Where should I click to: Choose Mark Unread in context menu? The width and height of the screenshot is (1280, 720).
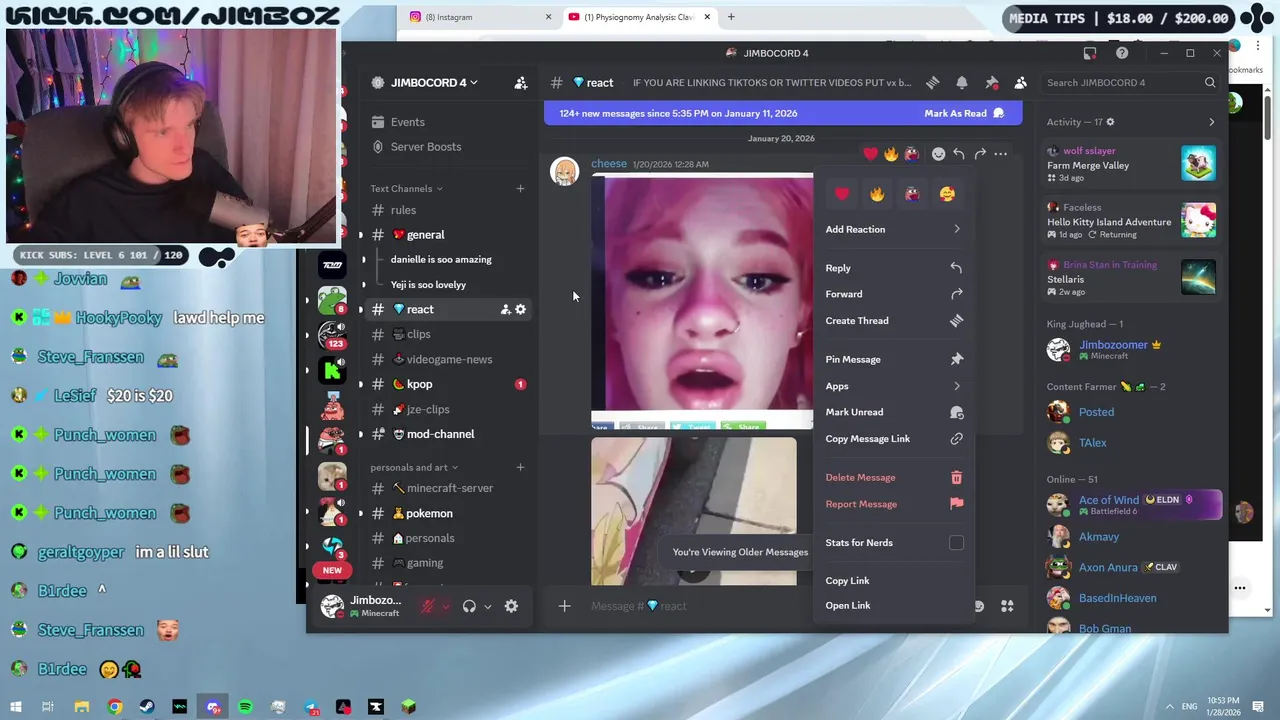[894, 412]
